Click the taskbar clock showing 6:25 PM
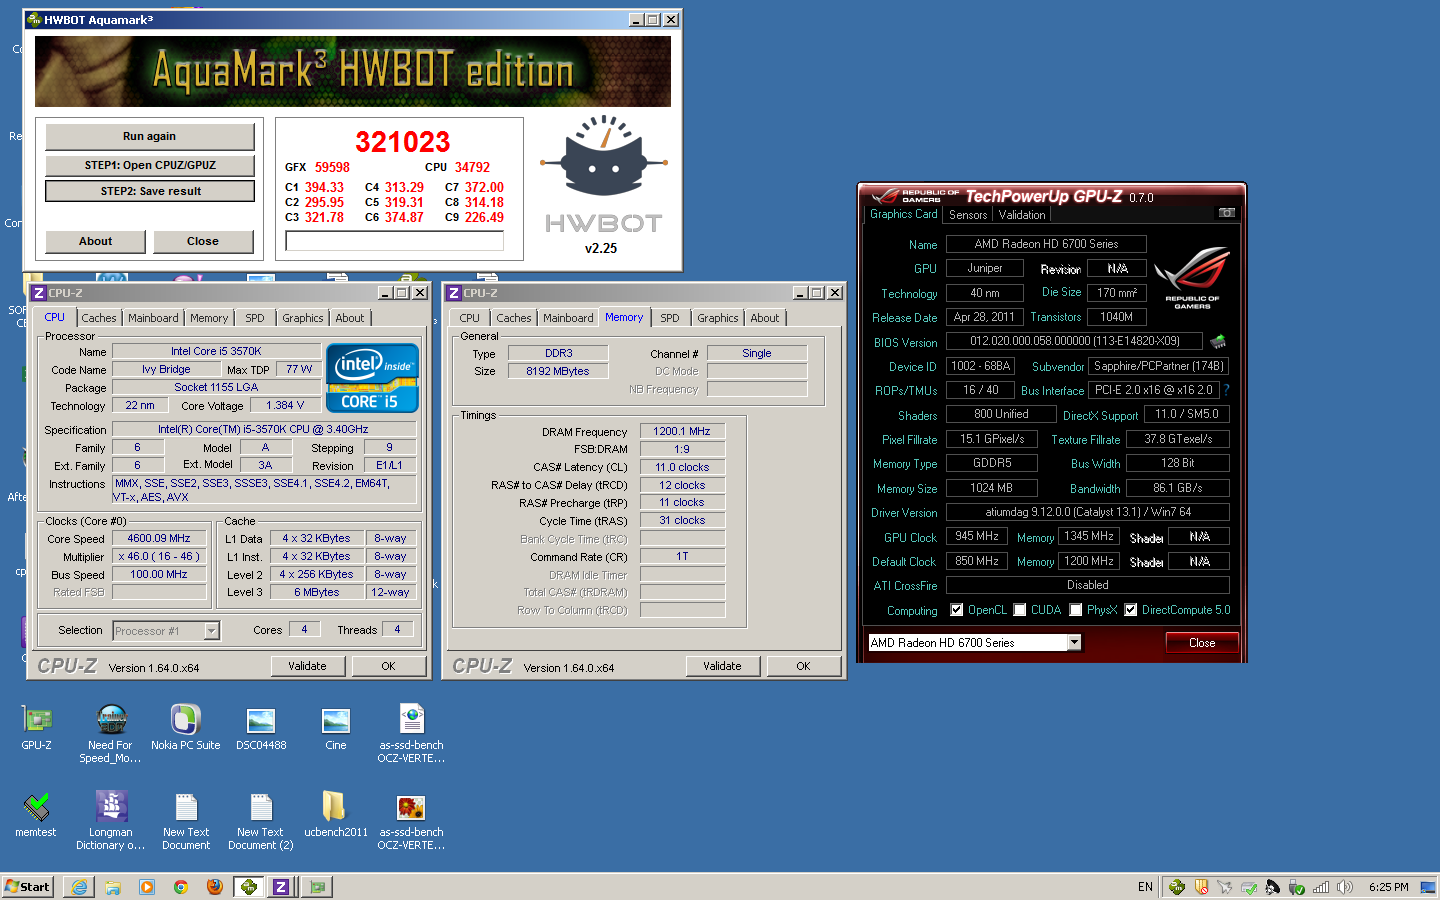This screenshot has height=900, width=1440. pos(1389,887)
